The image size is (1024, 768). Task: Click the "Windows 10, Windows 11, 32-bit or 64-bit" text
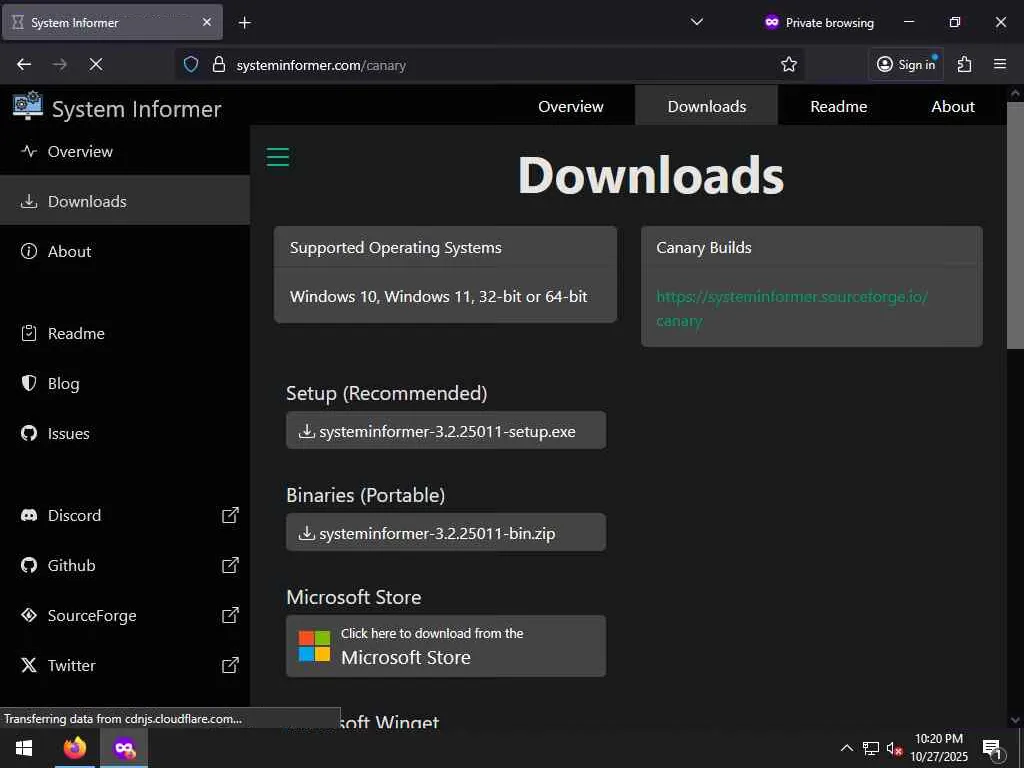click(439, 296)
